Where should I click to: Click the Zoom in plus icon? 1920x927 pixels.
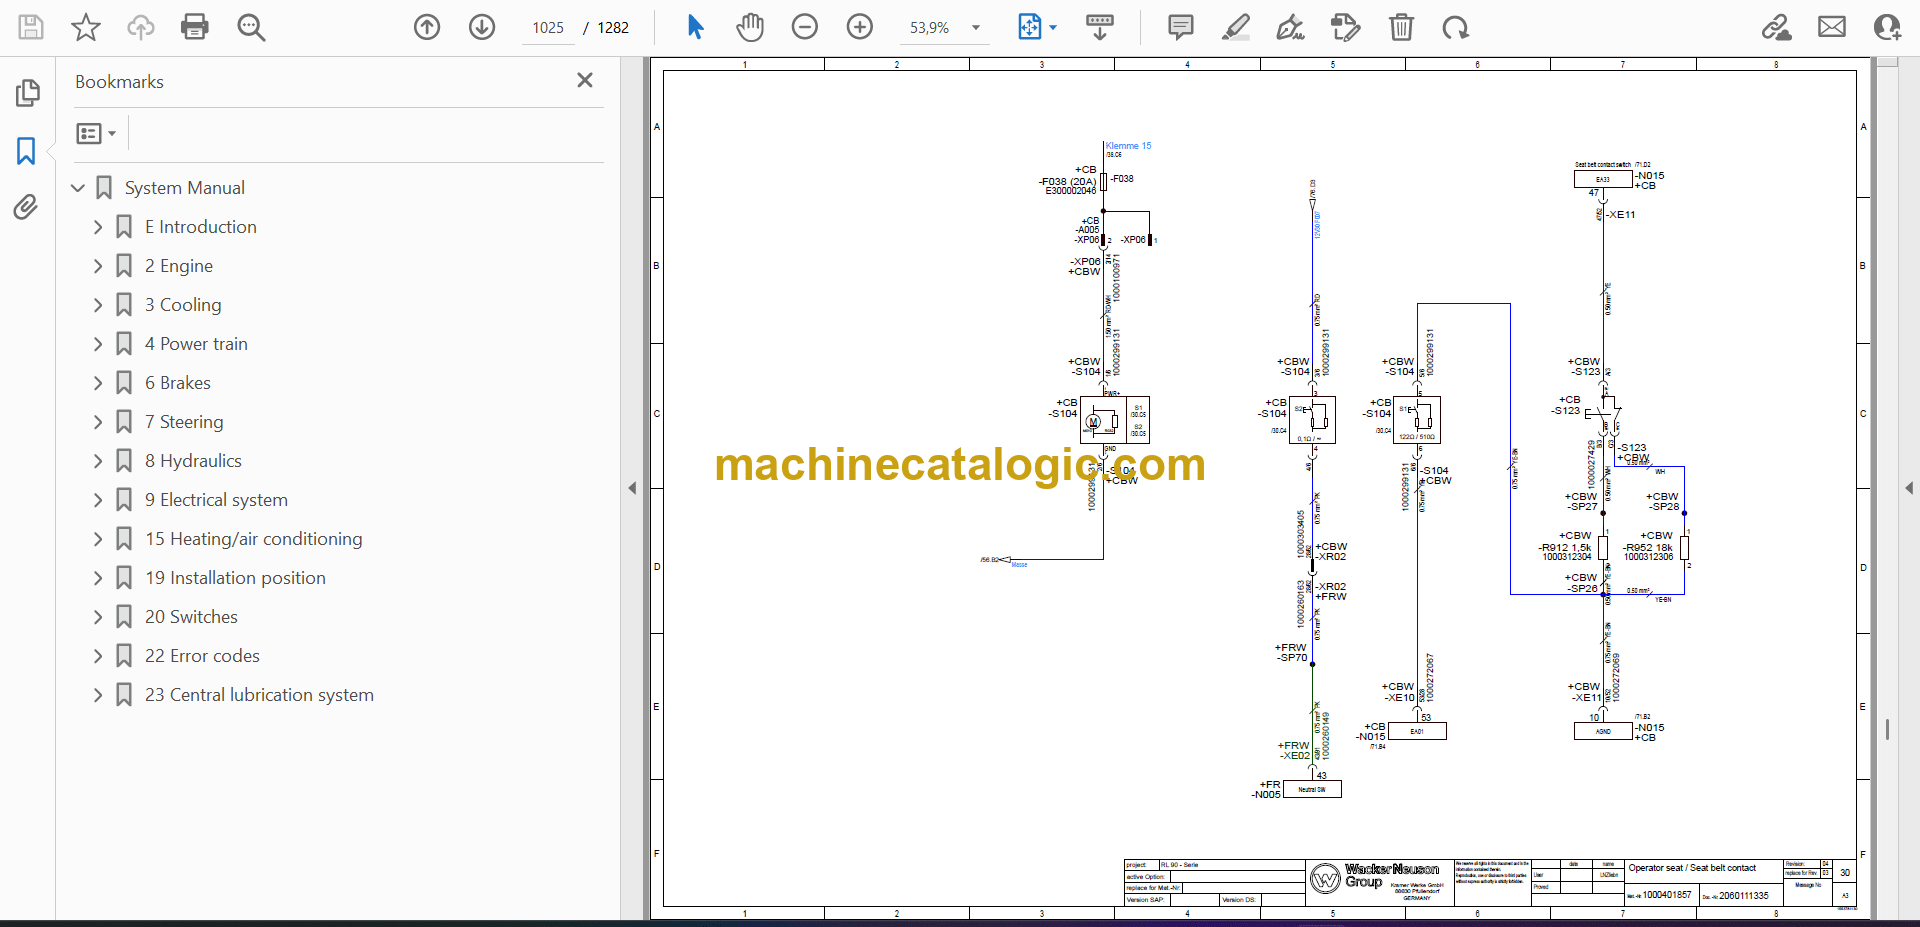[x=860, y=27]
